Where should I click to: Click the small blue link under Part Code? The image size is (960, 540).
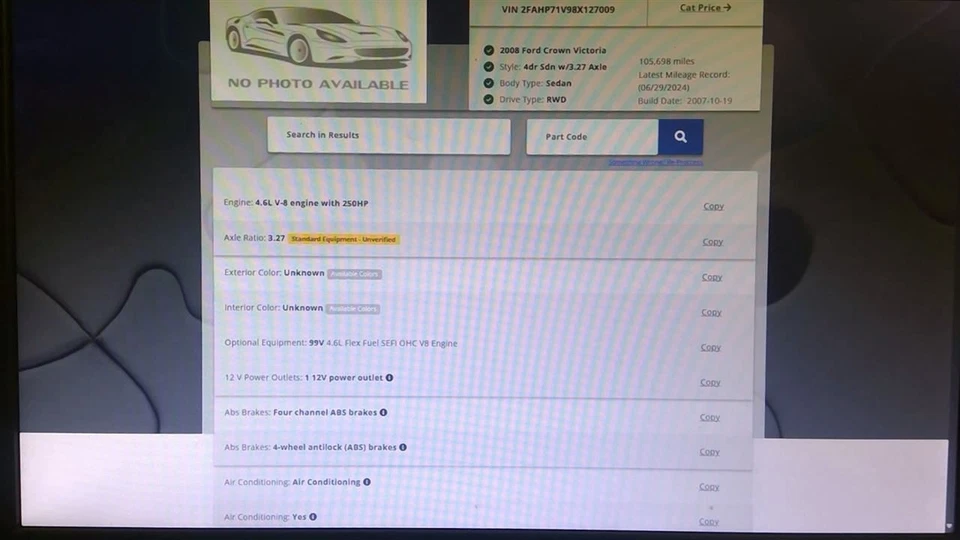click(655, 162)
